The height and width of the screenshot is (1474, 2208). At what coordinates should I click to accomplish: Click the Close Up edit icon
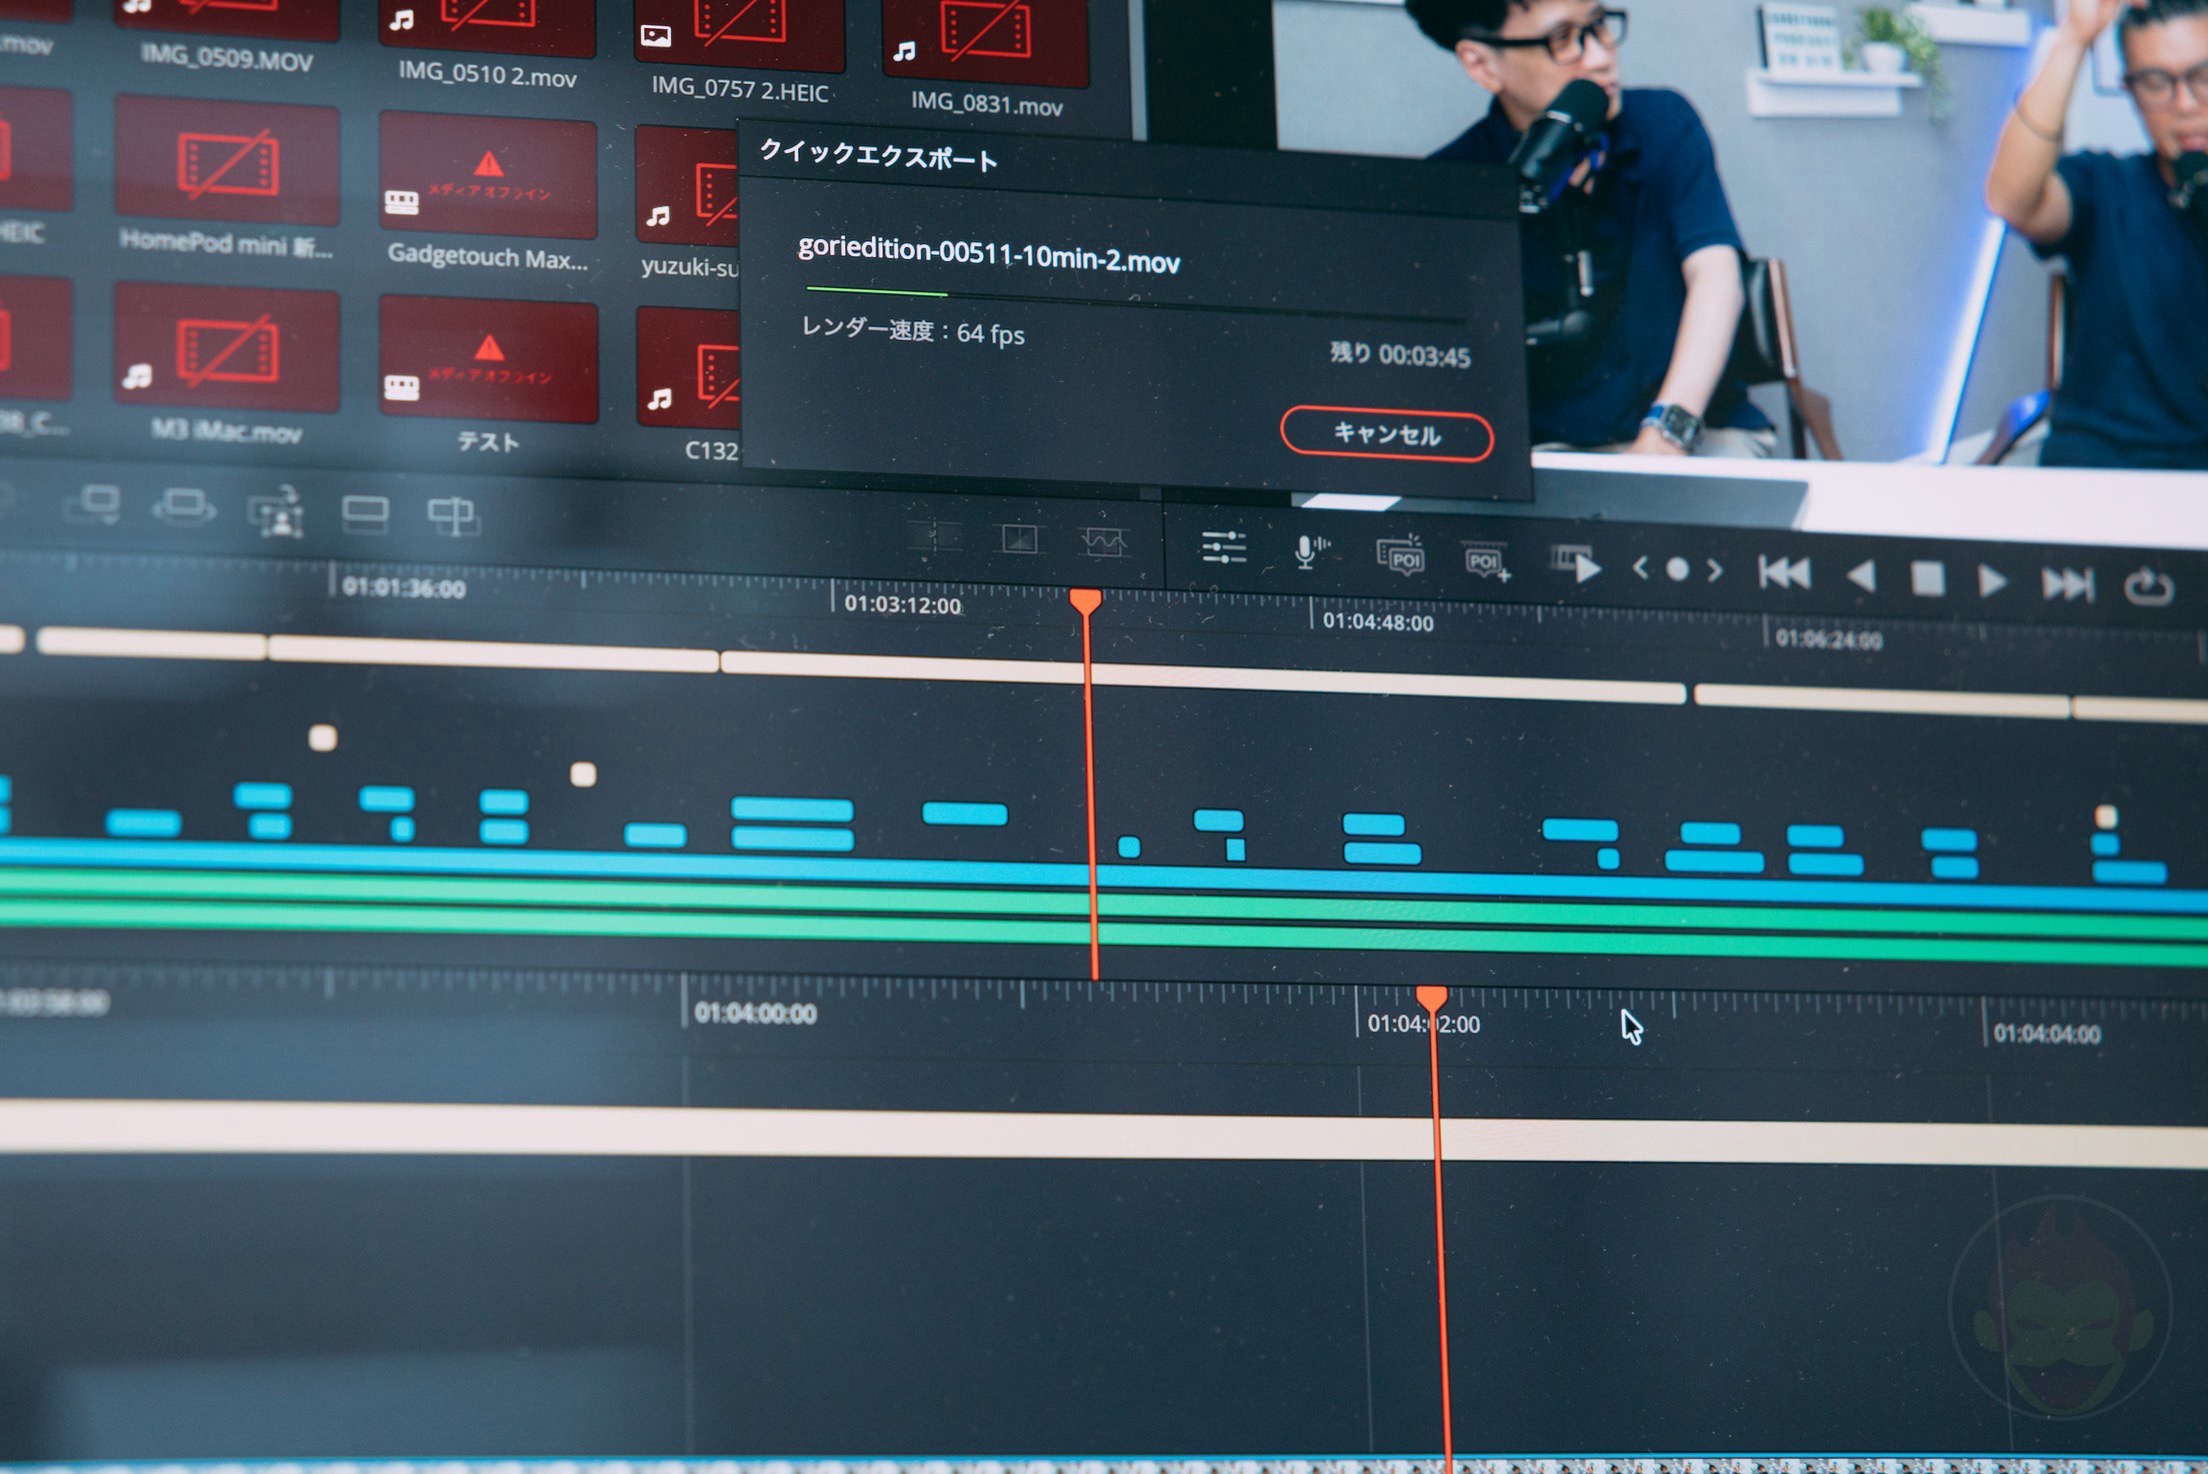point(276,512)
